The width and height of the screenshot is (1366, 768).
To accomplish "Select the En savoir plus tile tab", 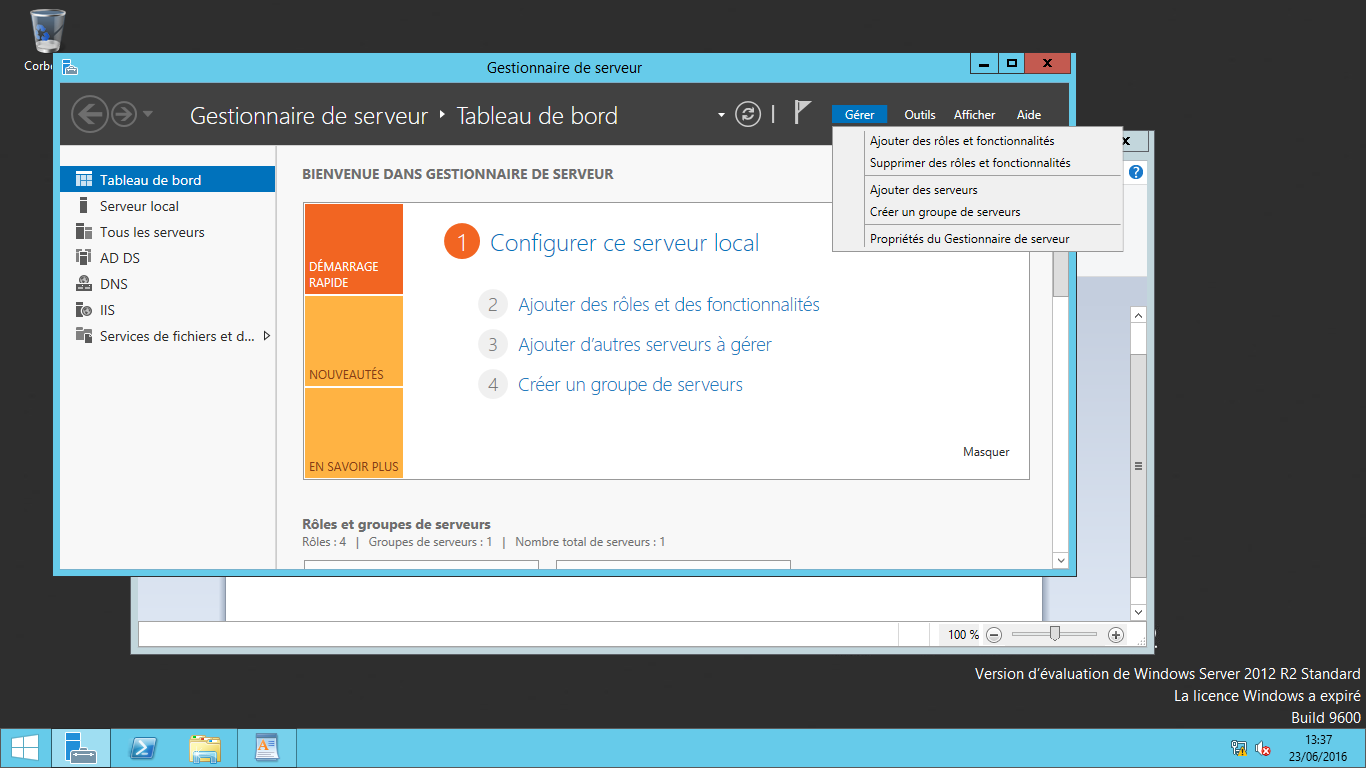I will click(x=354, y=433).
